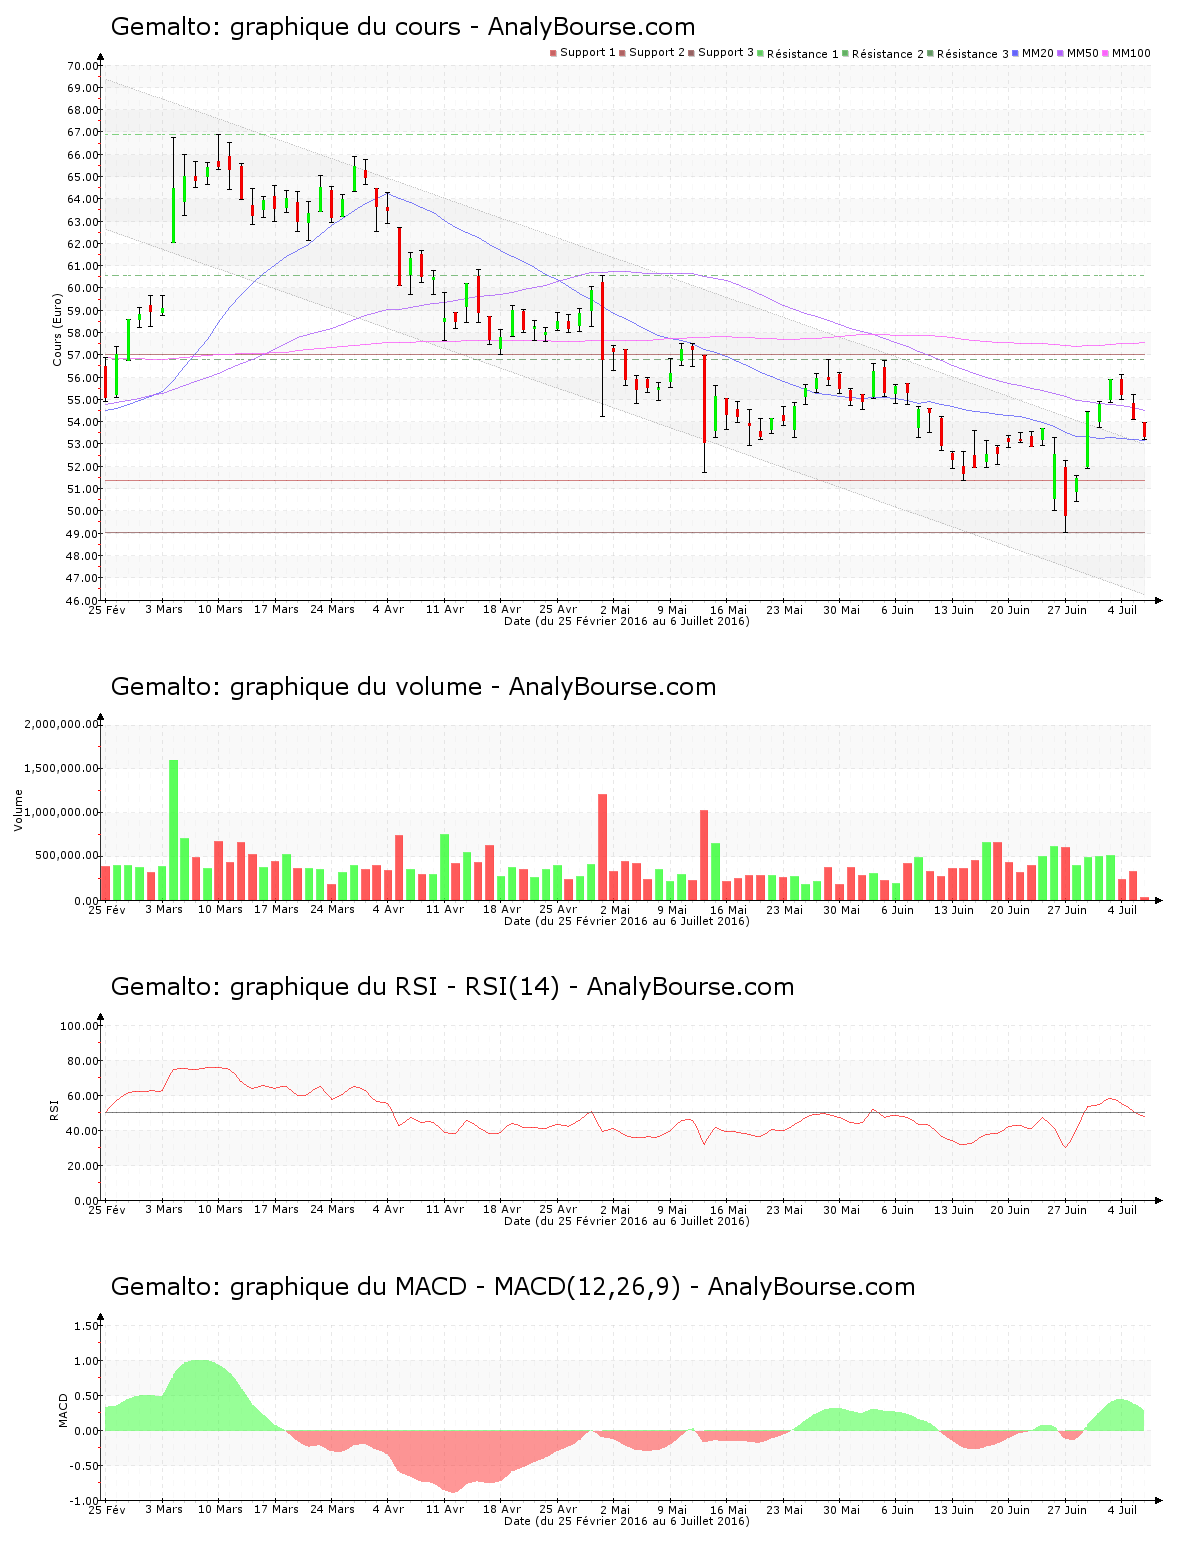Image resolution: width=1200 pixels, height=1550 pixels.
Task: Click '11 Avr' date under MACD chart
Action: 445,1509
